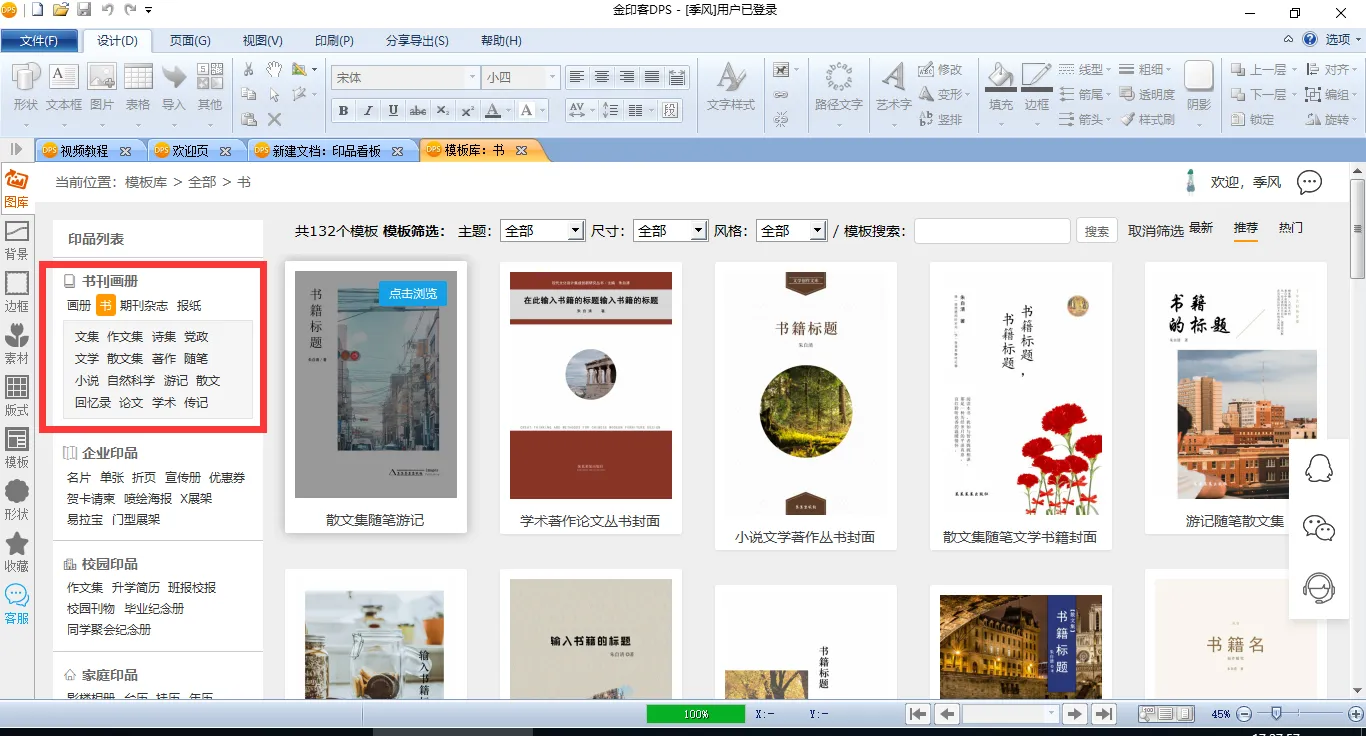The width and height of the screenshot is (1366, 736).
Task: Click the Bold formatting button
Action: pyautogui.click(x=343, y=111)
